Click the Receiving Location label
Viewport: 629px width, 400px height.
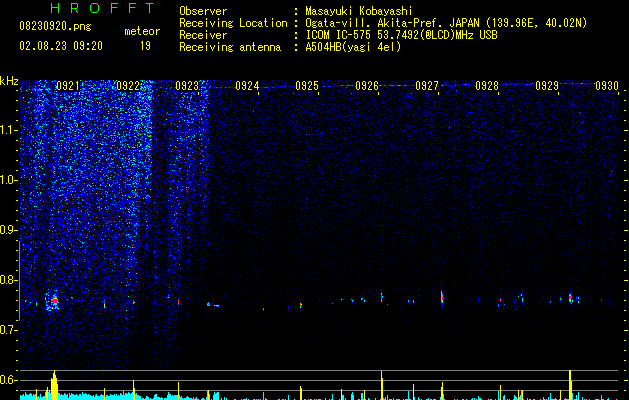233,23
